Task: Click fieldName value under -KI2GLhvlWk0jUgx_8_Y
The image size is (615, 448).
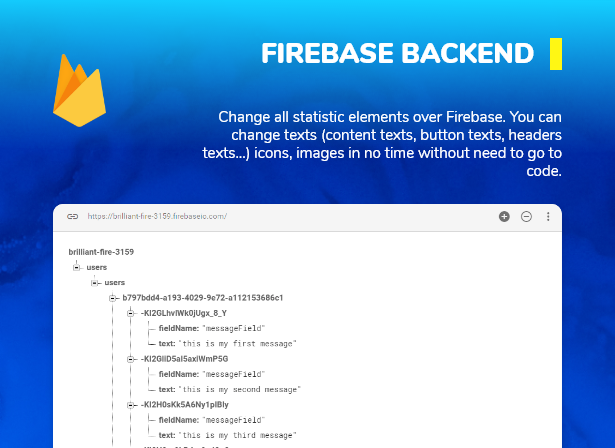Action: [234, 329]
